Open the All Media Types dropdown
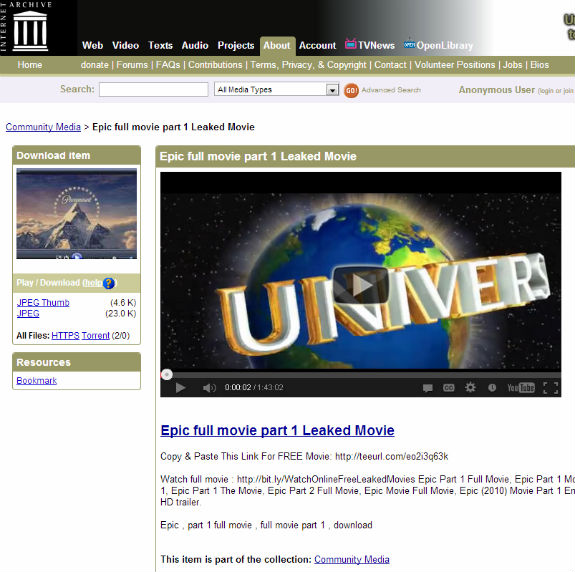 click(276, 89)
